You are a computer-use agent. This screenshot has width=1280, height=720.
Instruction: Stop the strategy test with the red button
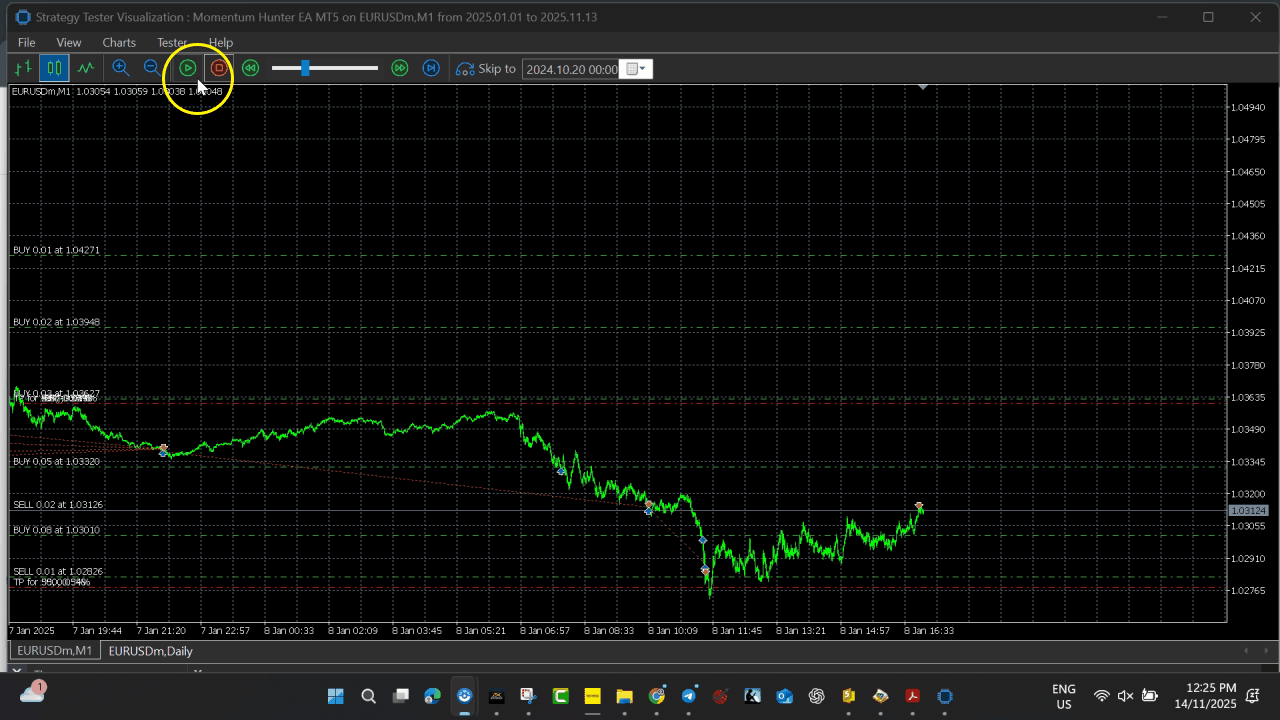click(219, 68)
